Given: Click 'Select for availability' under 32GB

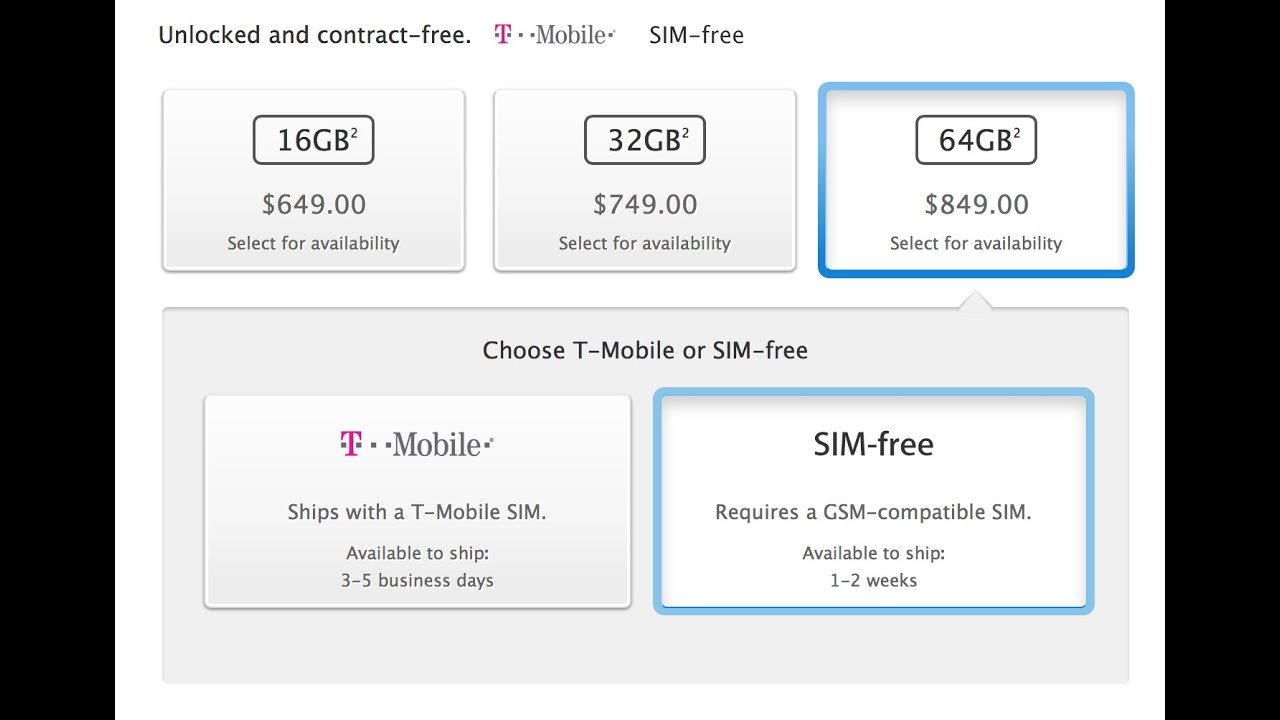Looking at the screenshot, I should click(x=645, y=243).
